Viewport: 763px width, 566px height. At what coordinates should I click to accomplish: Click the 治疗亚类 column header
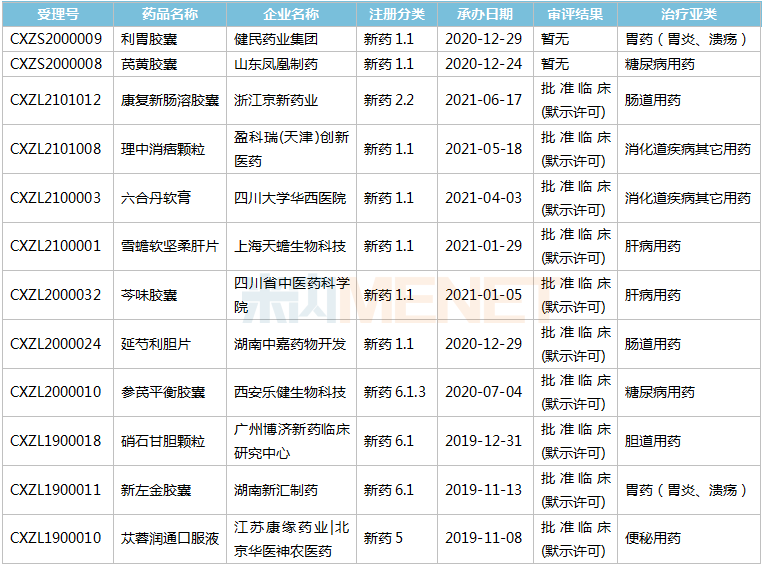689,14
